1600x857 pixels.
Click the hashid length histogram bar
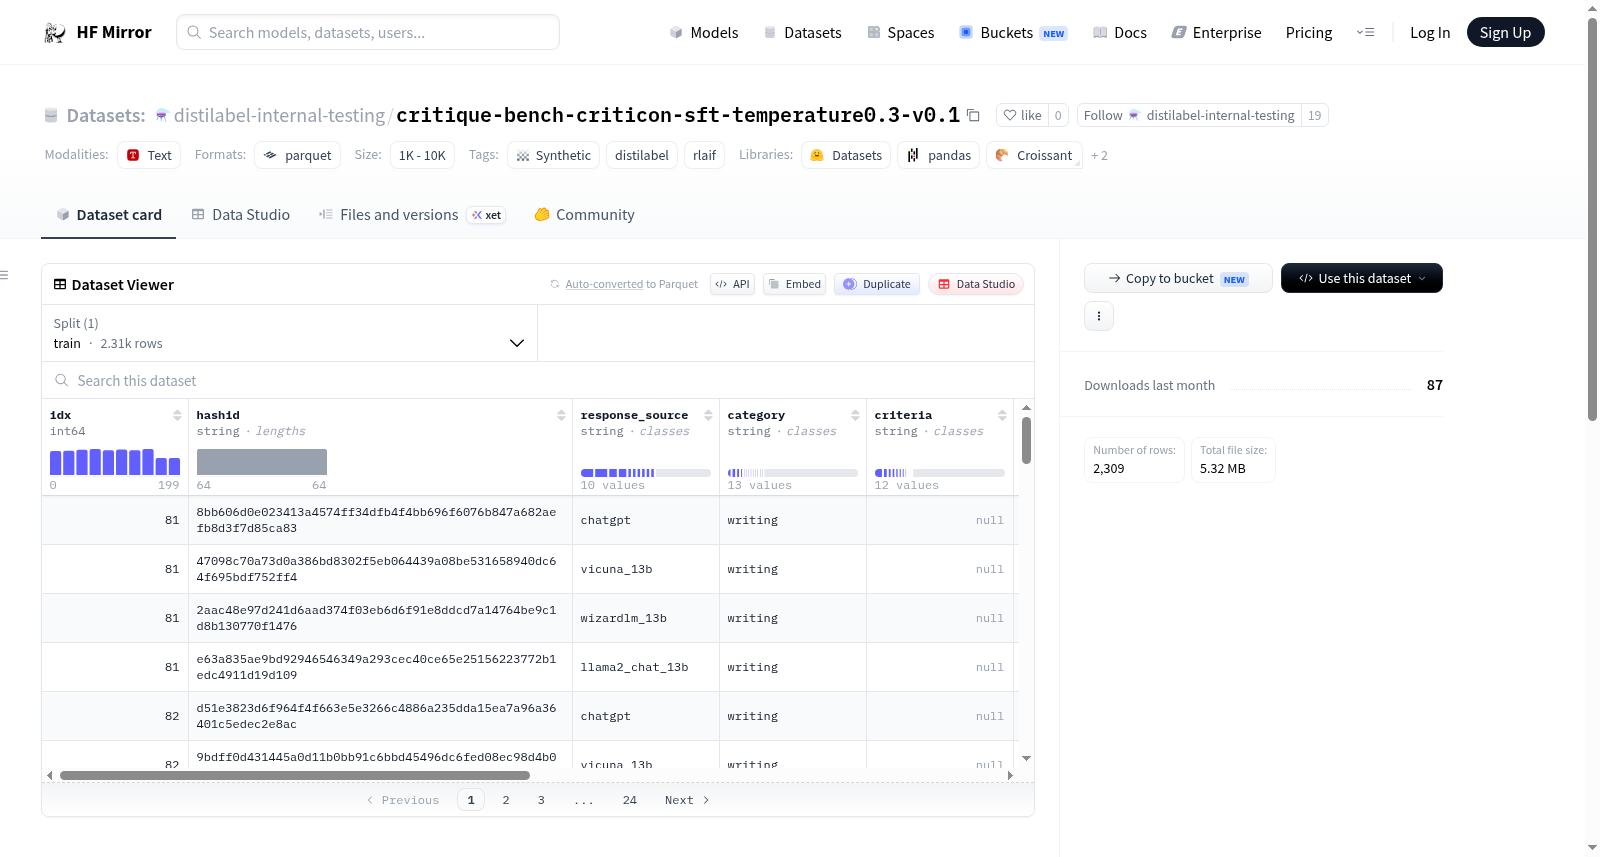pyautogui.click(x=262, y=462)
